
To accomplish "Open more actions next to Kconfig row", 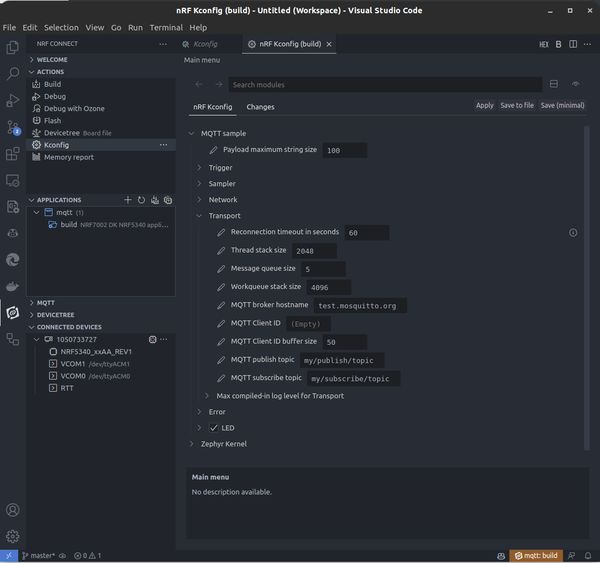I will click(x=163, y=145).
